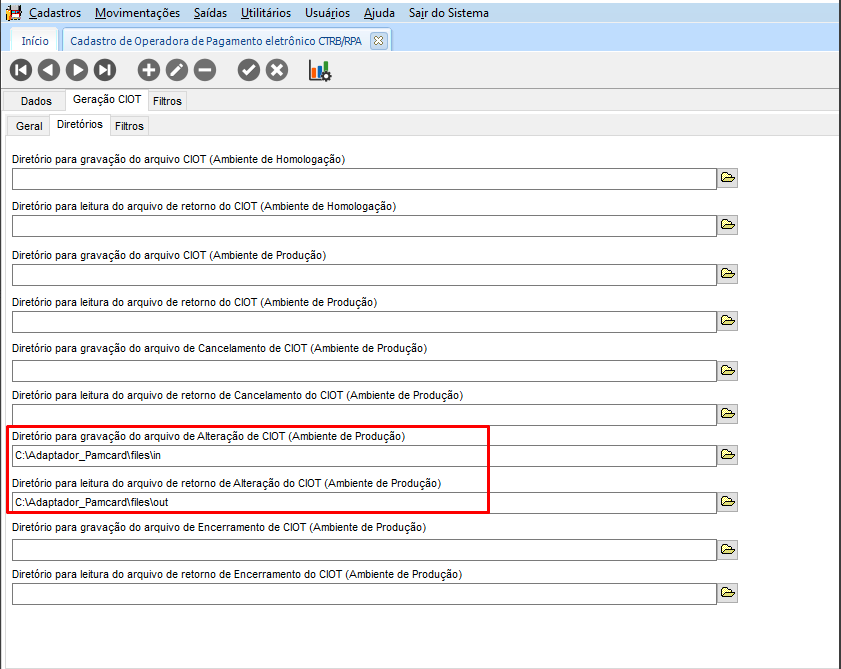Switch to the Geral sub-tab
The width and height of the screenshot is (841, 669).
coord(29,126)
